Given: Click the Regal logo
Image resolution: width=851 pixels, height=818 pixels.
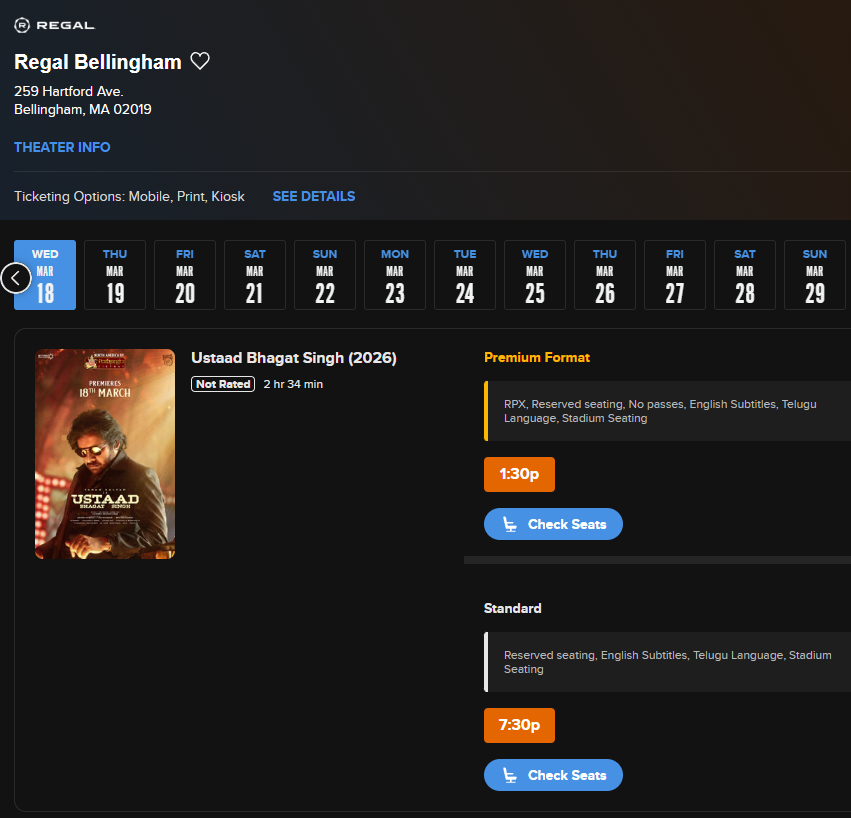Looking at the screenshot, I should (54, 25).
